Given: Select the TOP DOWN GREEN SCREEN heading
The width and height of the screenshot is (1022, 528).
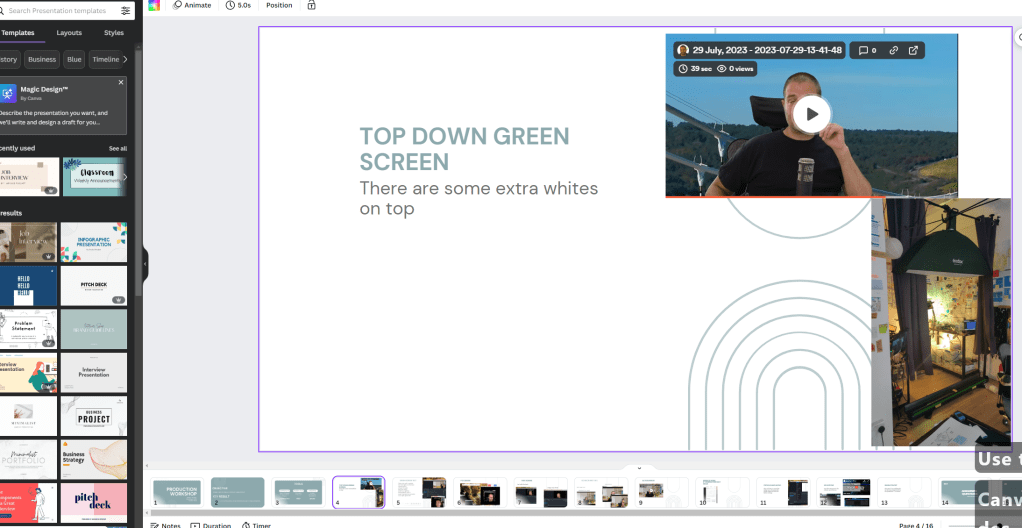Looking at the screenshot, I should coord(465,149).
